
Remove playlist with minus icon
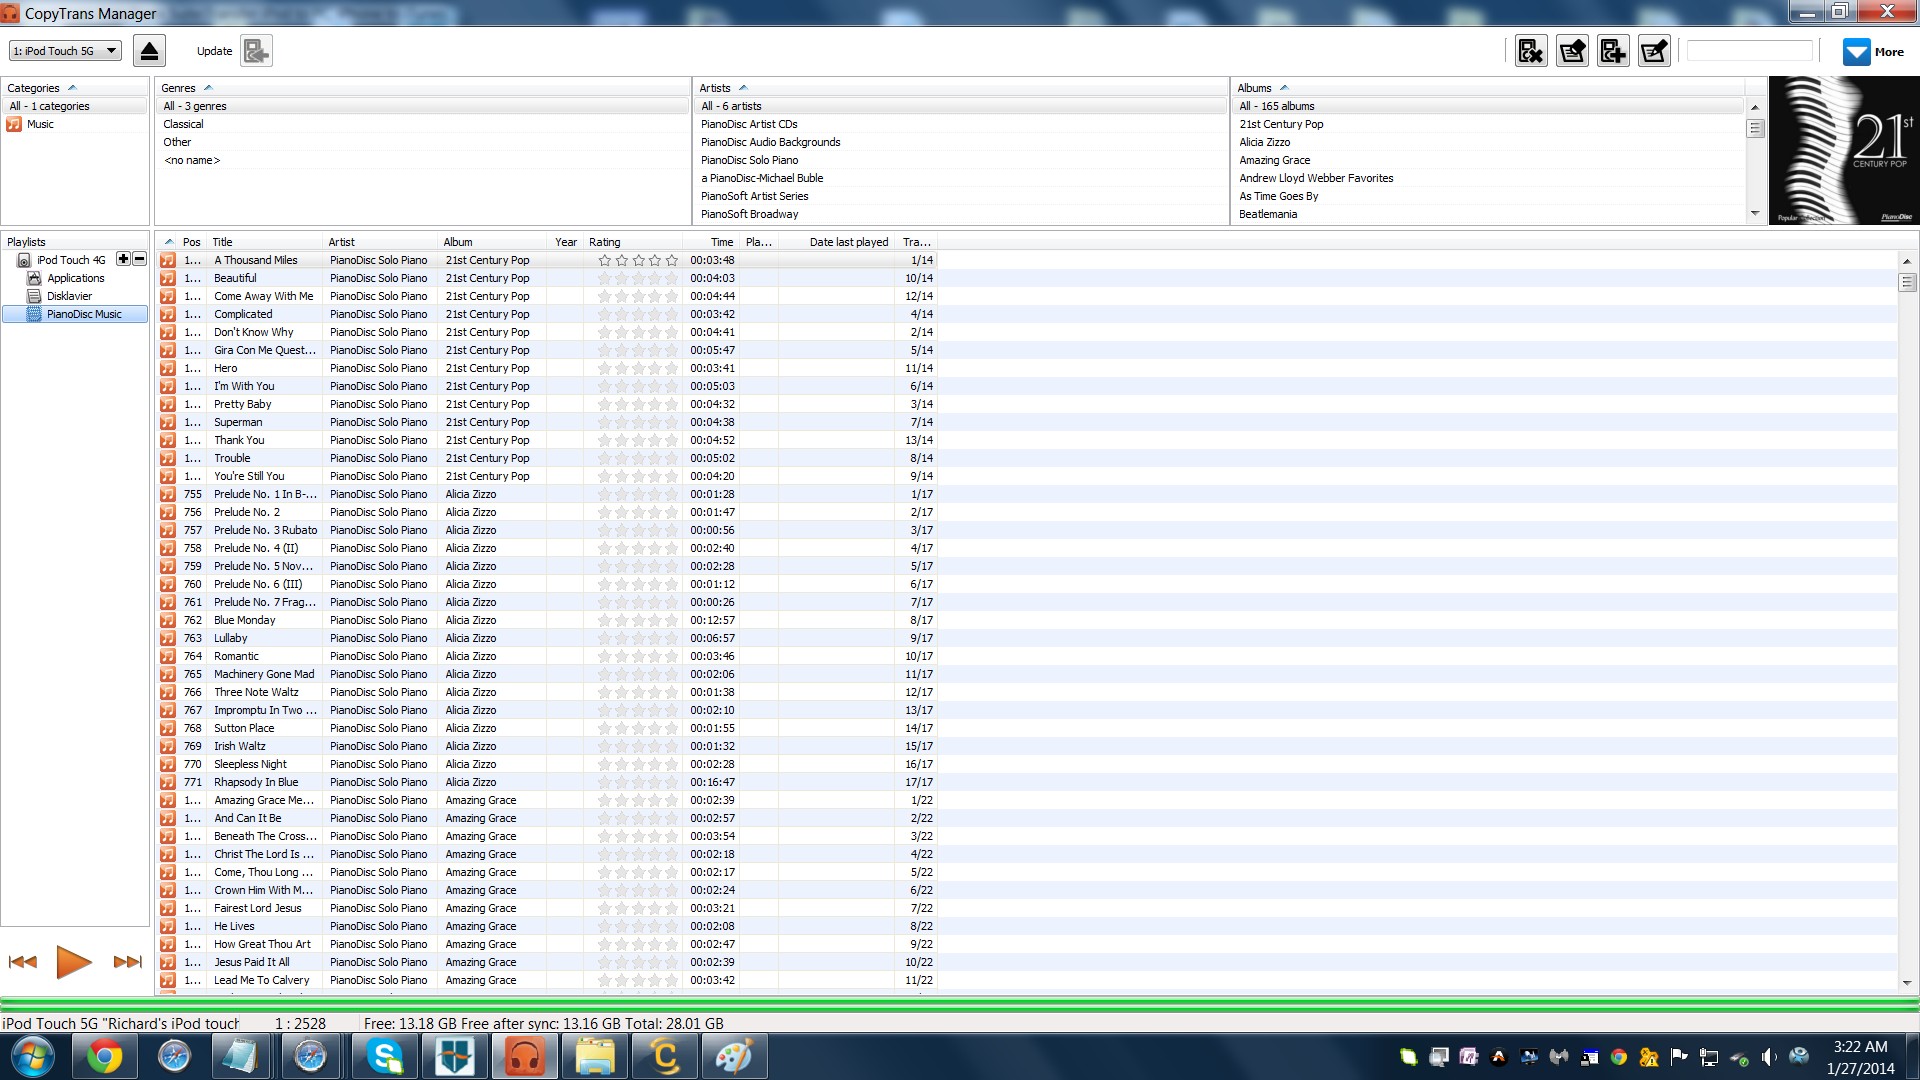(x=139, y=259)
